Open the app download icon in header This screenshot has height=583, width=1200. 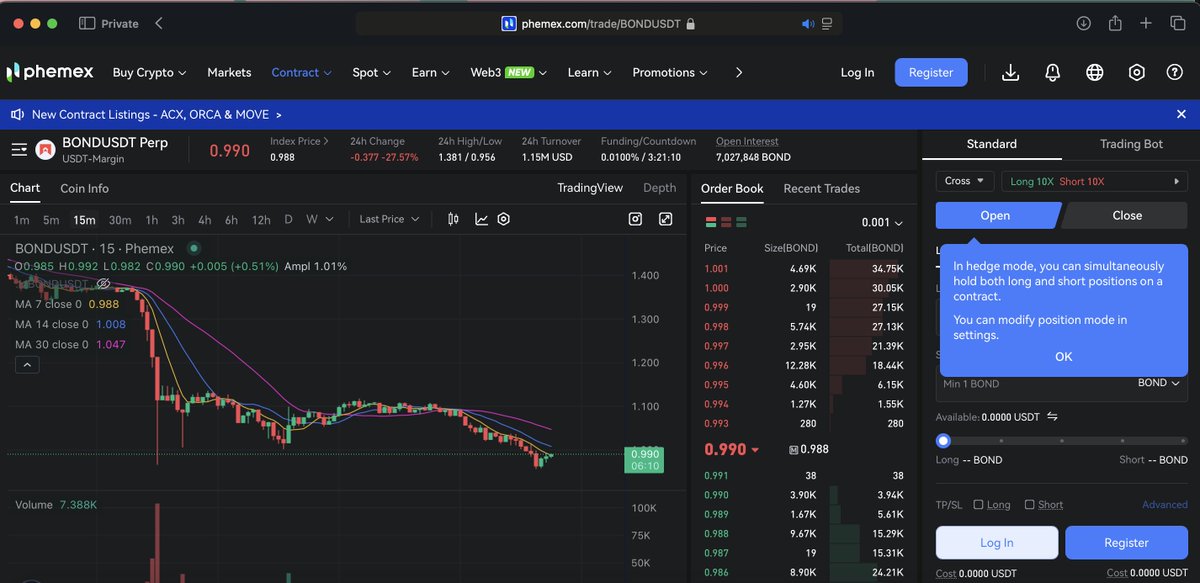tap(1010, 73)
